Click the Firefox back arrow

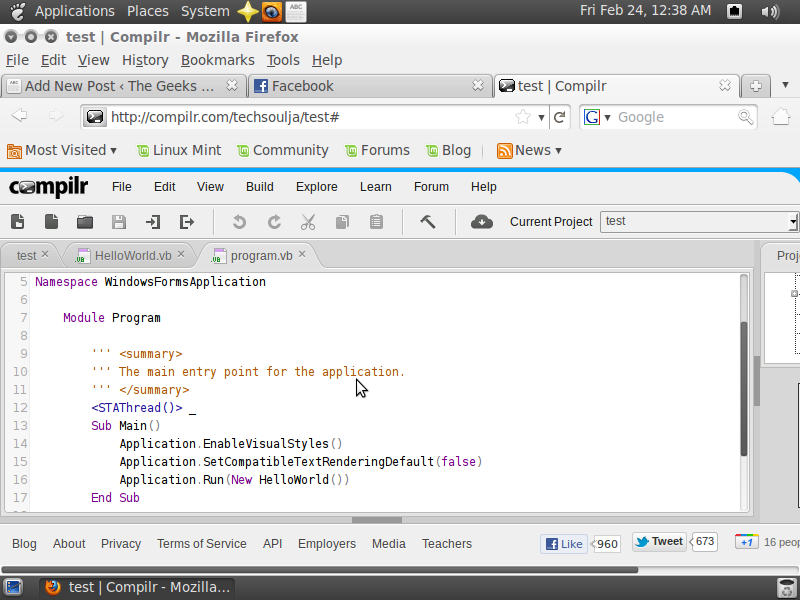(x=19, y=116)
